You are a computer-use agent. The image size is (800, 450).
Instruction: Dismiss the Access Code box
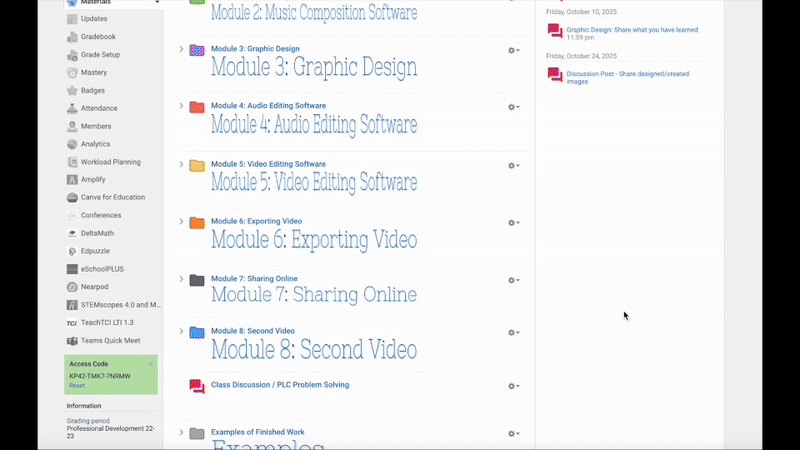click(x=151, y=364)
